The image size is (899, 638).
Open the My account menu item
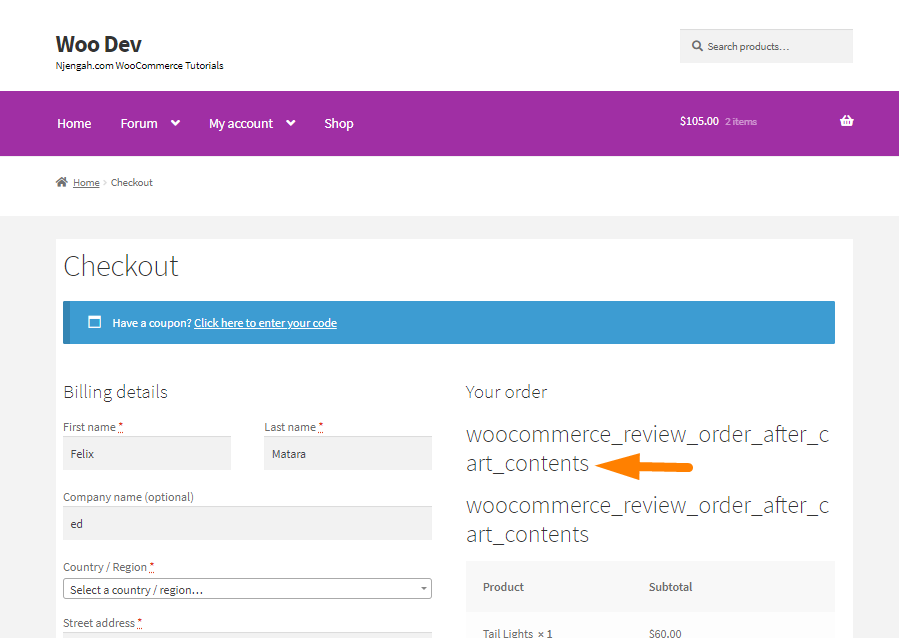tap(241, 124)
